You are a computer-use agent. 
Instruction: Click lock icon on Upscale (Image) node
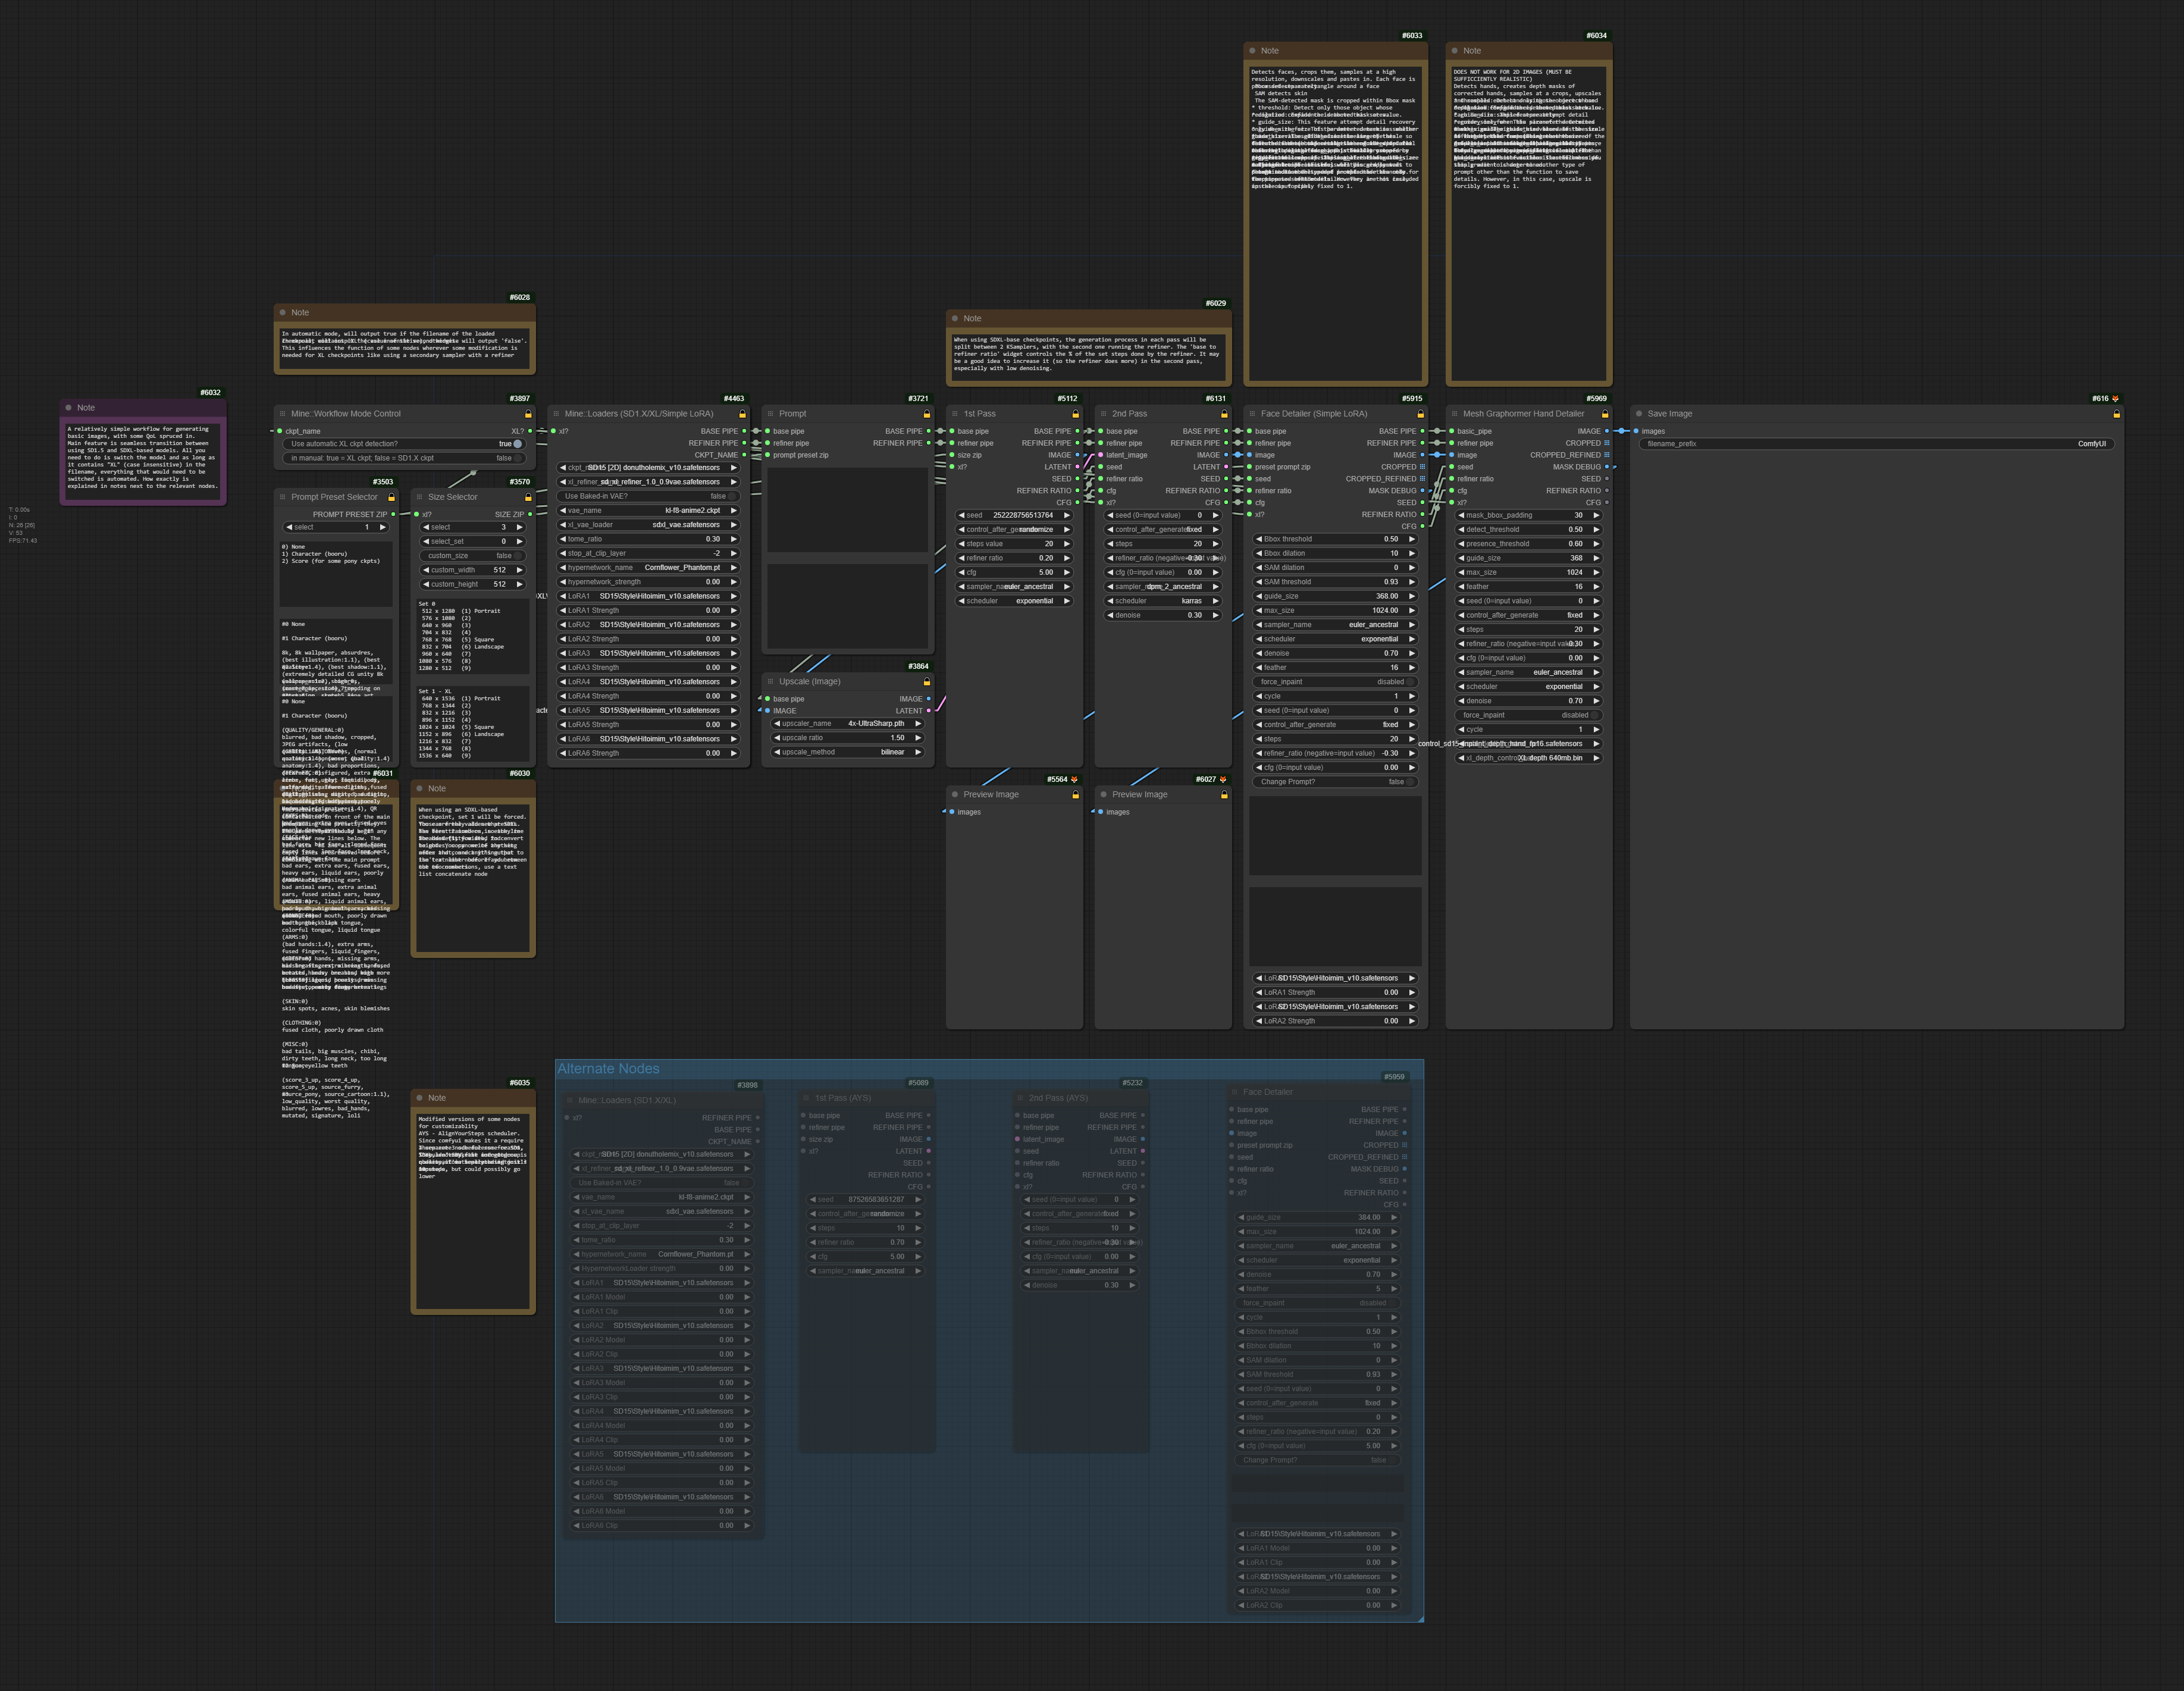pos(926,682)
